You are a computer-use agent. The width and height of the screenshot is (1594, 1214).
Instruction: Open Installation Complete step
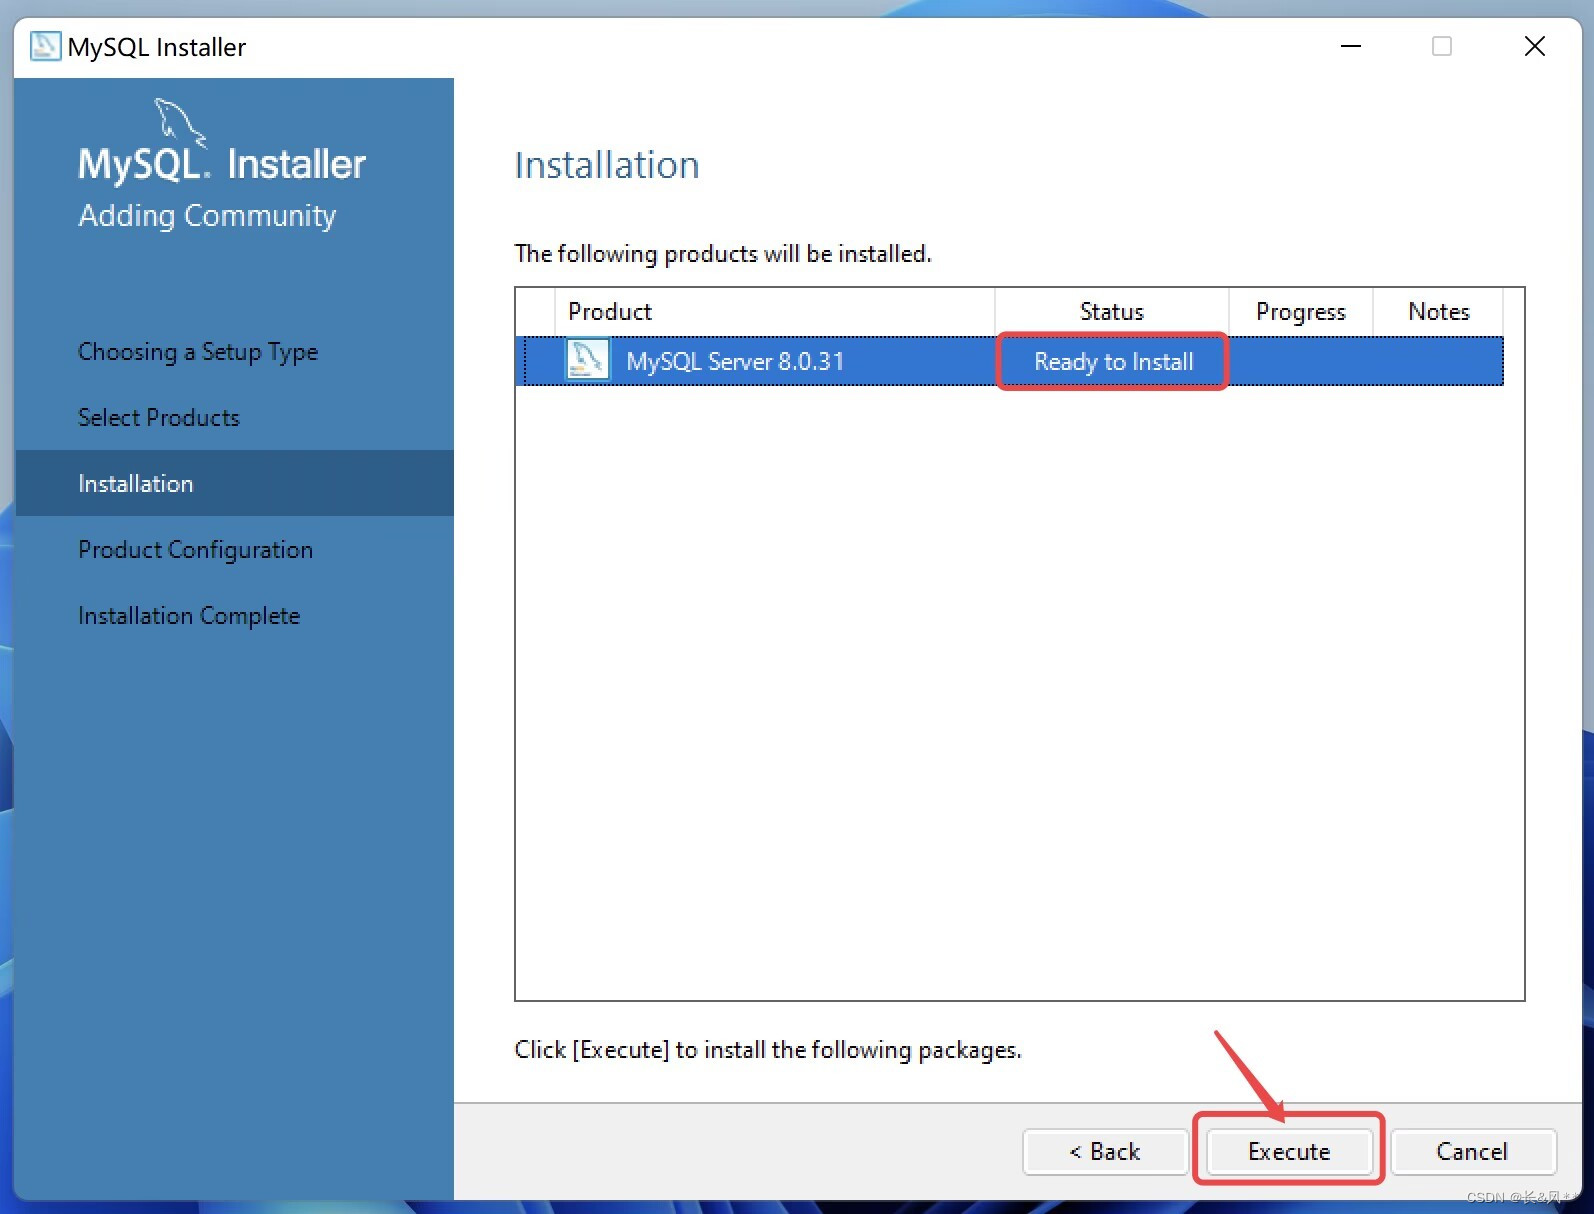coord(189,616)
